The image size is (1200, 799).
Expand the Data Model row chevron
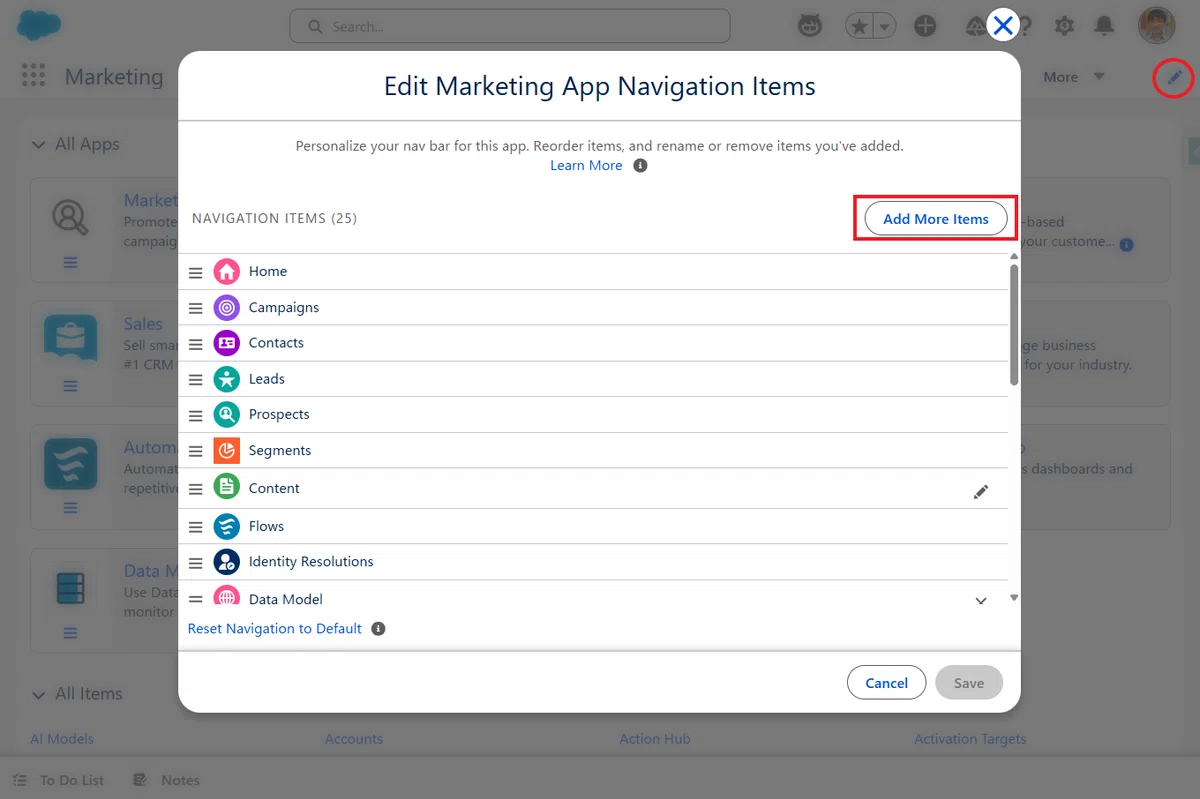(981, 600)
